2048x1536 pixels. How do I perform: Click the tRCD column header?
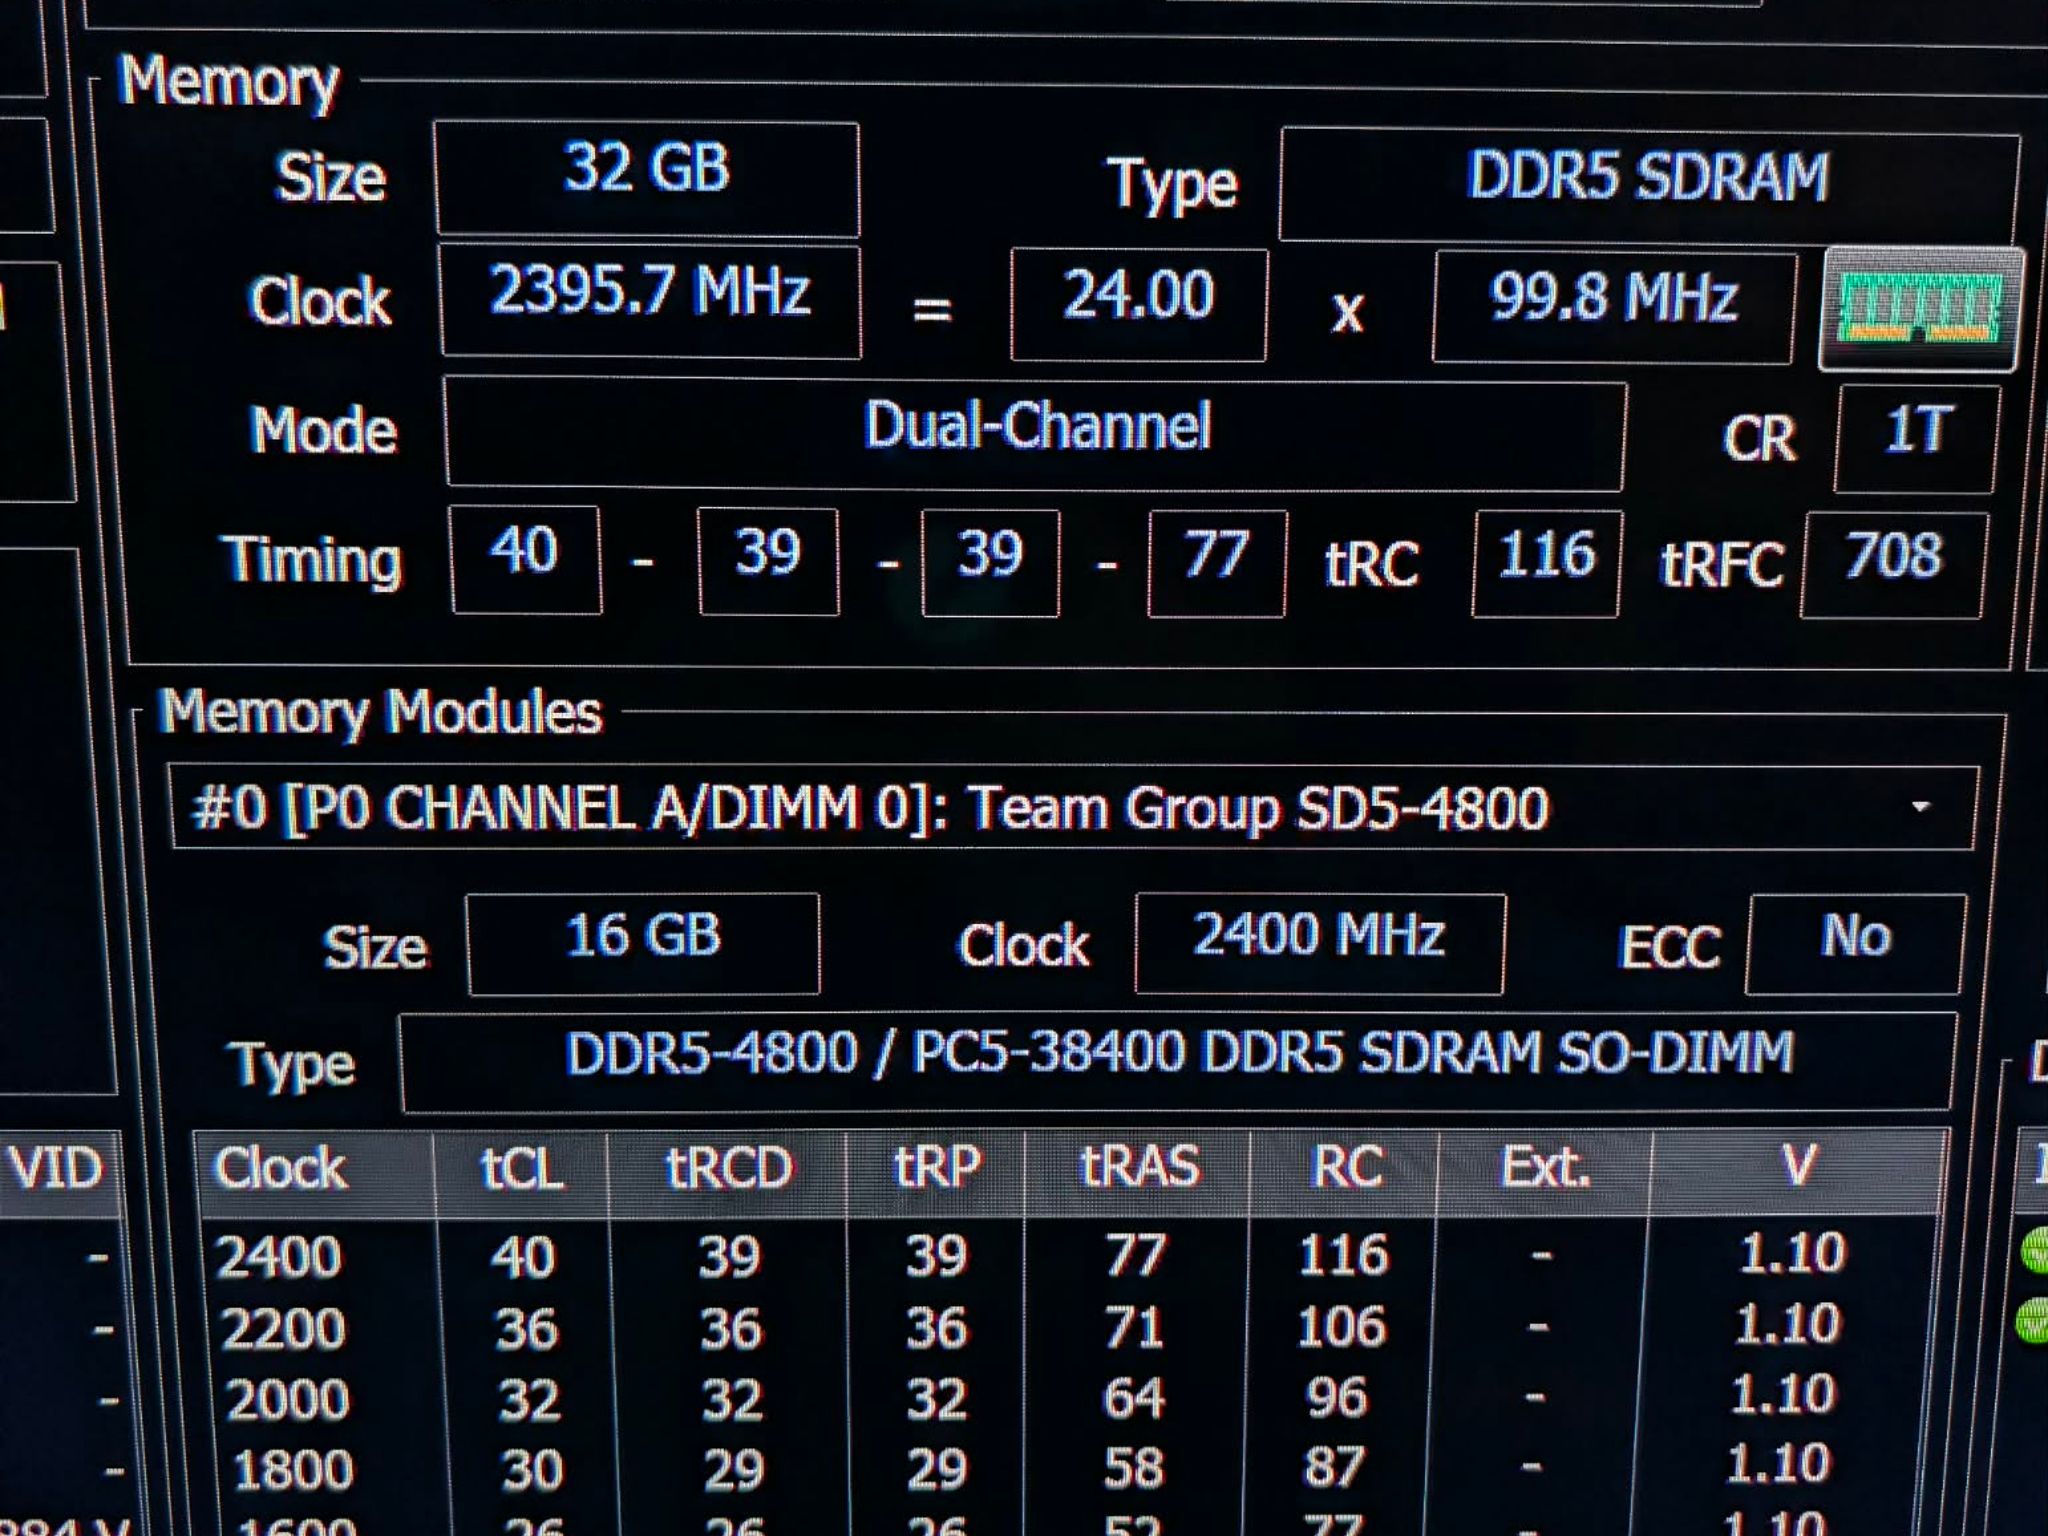[727, 1172]
